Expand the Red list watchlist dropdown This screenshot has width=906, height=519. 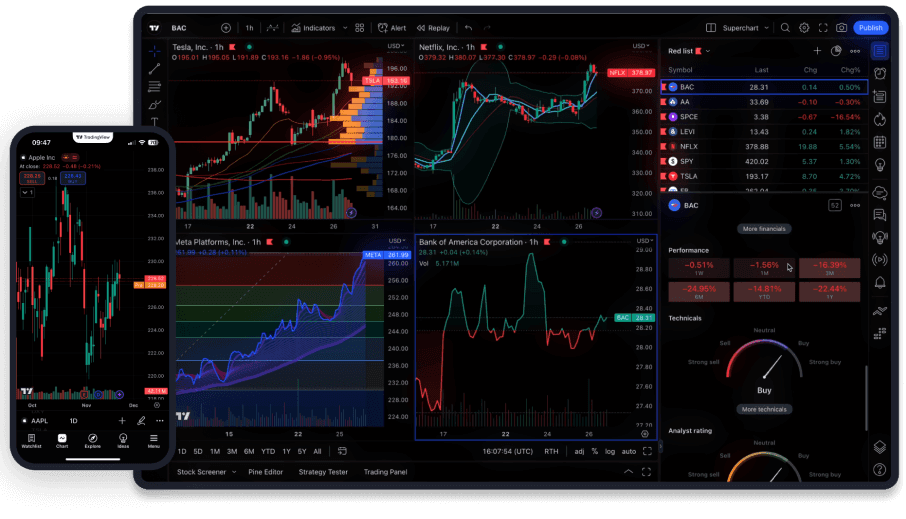coord(708,51)
